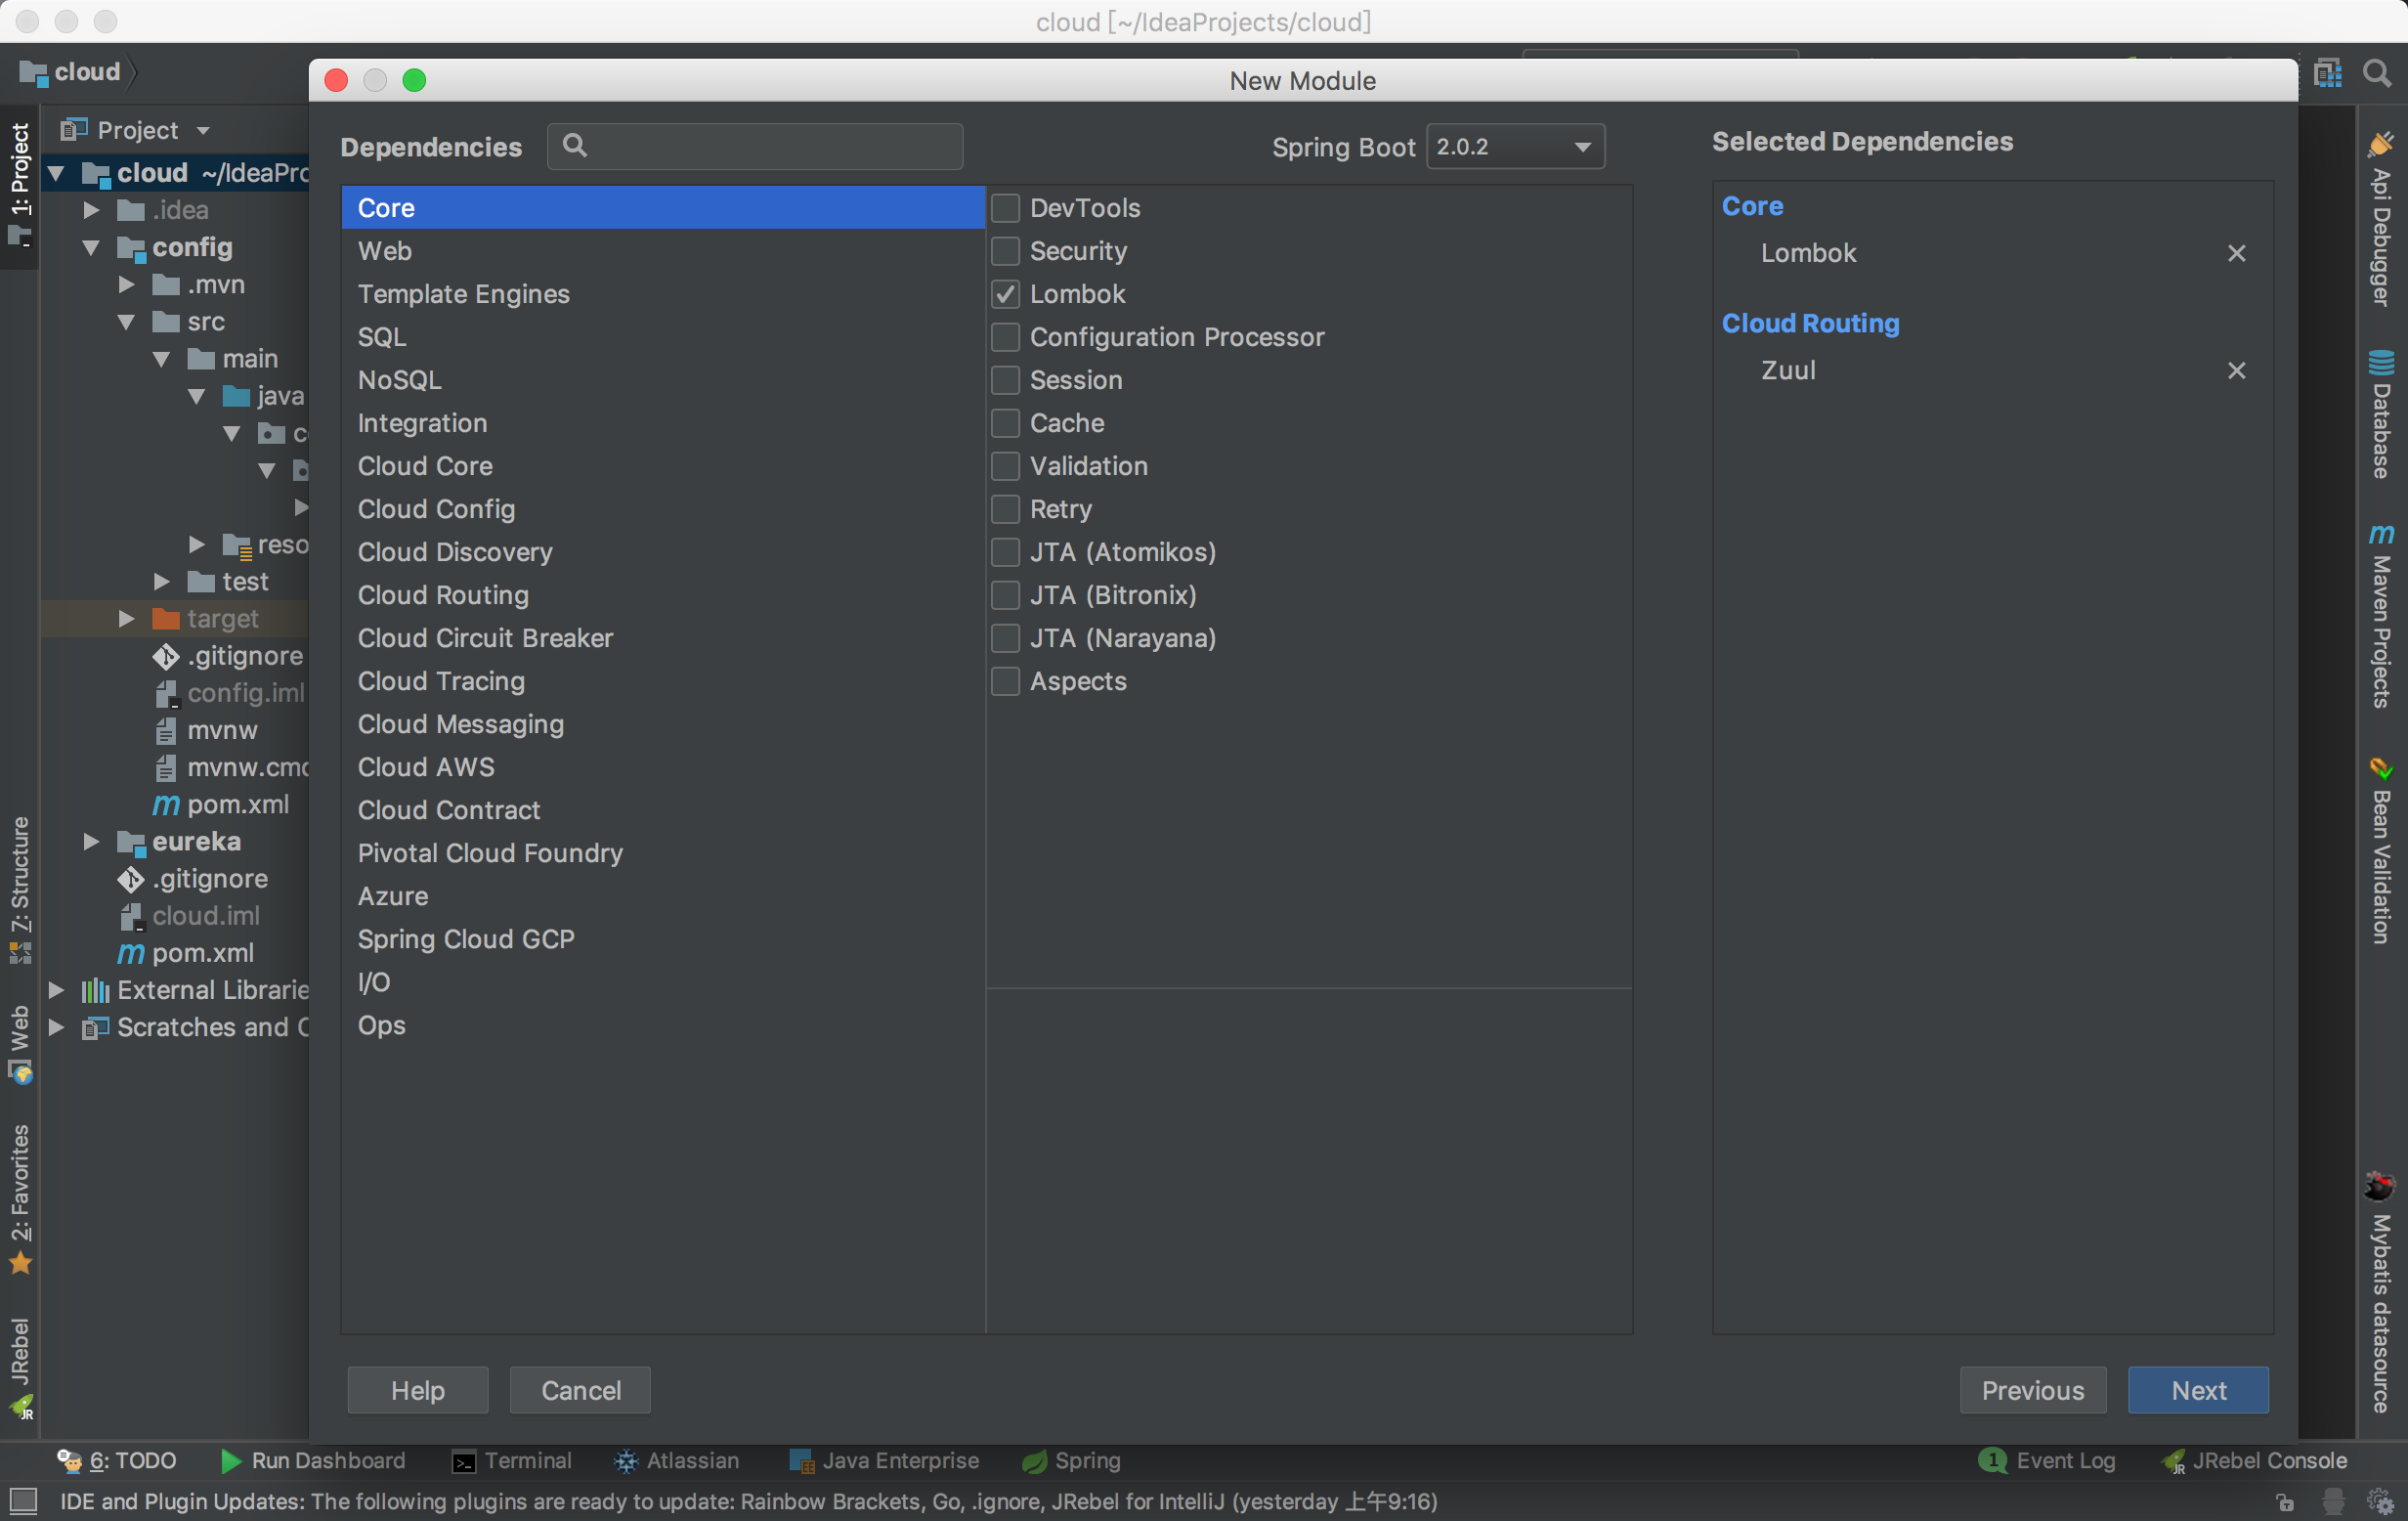The width and height of the screenshot is (2408, 1521).
Task: Collapse the config folder in tree
Action: (91, 247)
